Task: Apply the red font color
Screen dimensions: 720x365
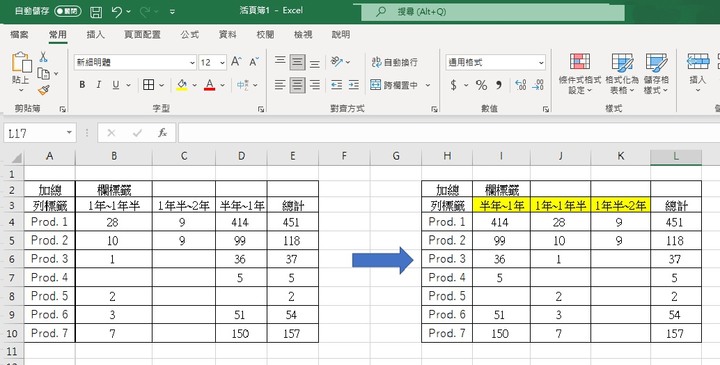Action: coord(209,85)
